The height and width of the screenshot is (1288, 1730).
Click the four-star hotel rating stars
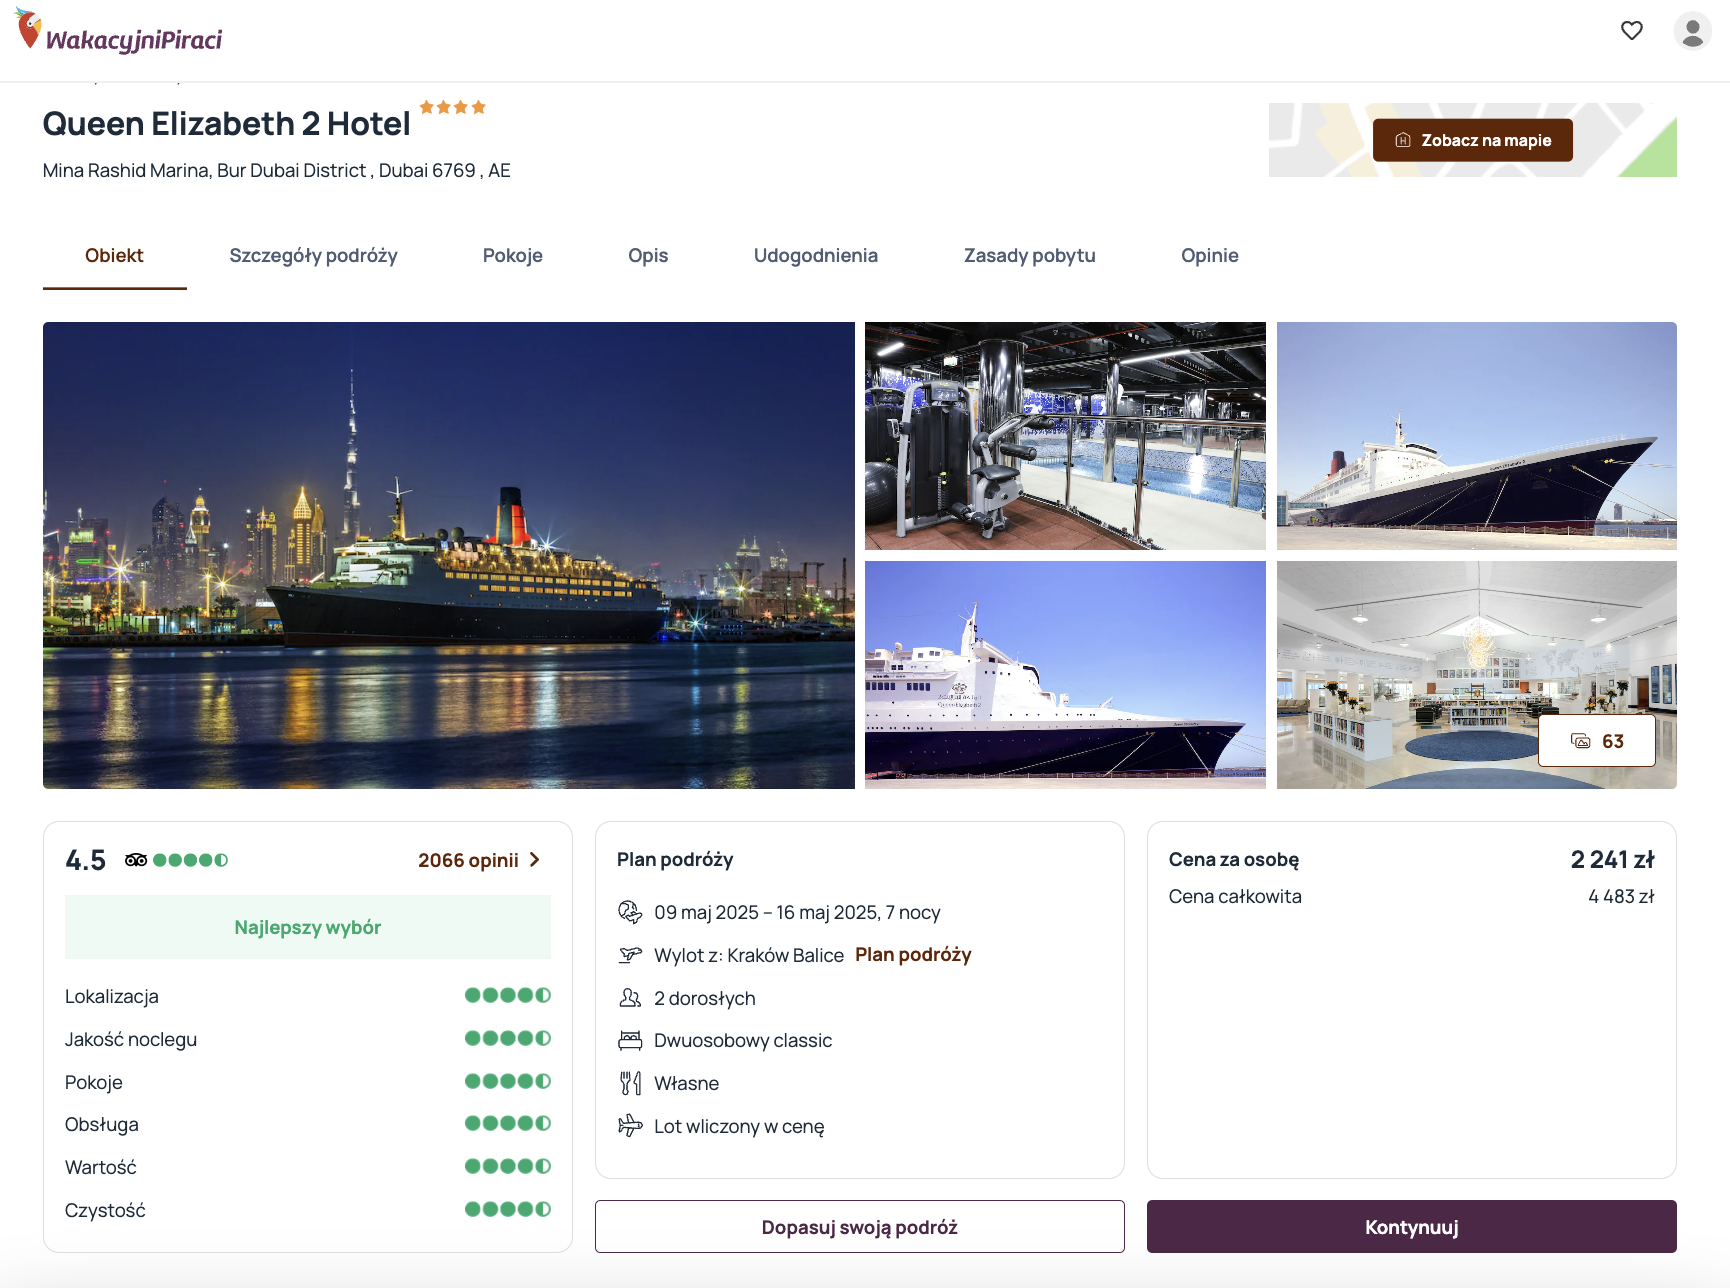[x=452, y=107]
